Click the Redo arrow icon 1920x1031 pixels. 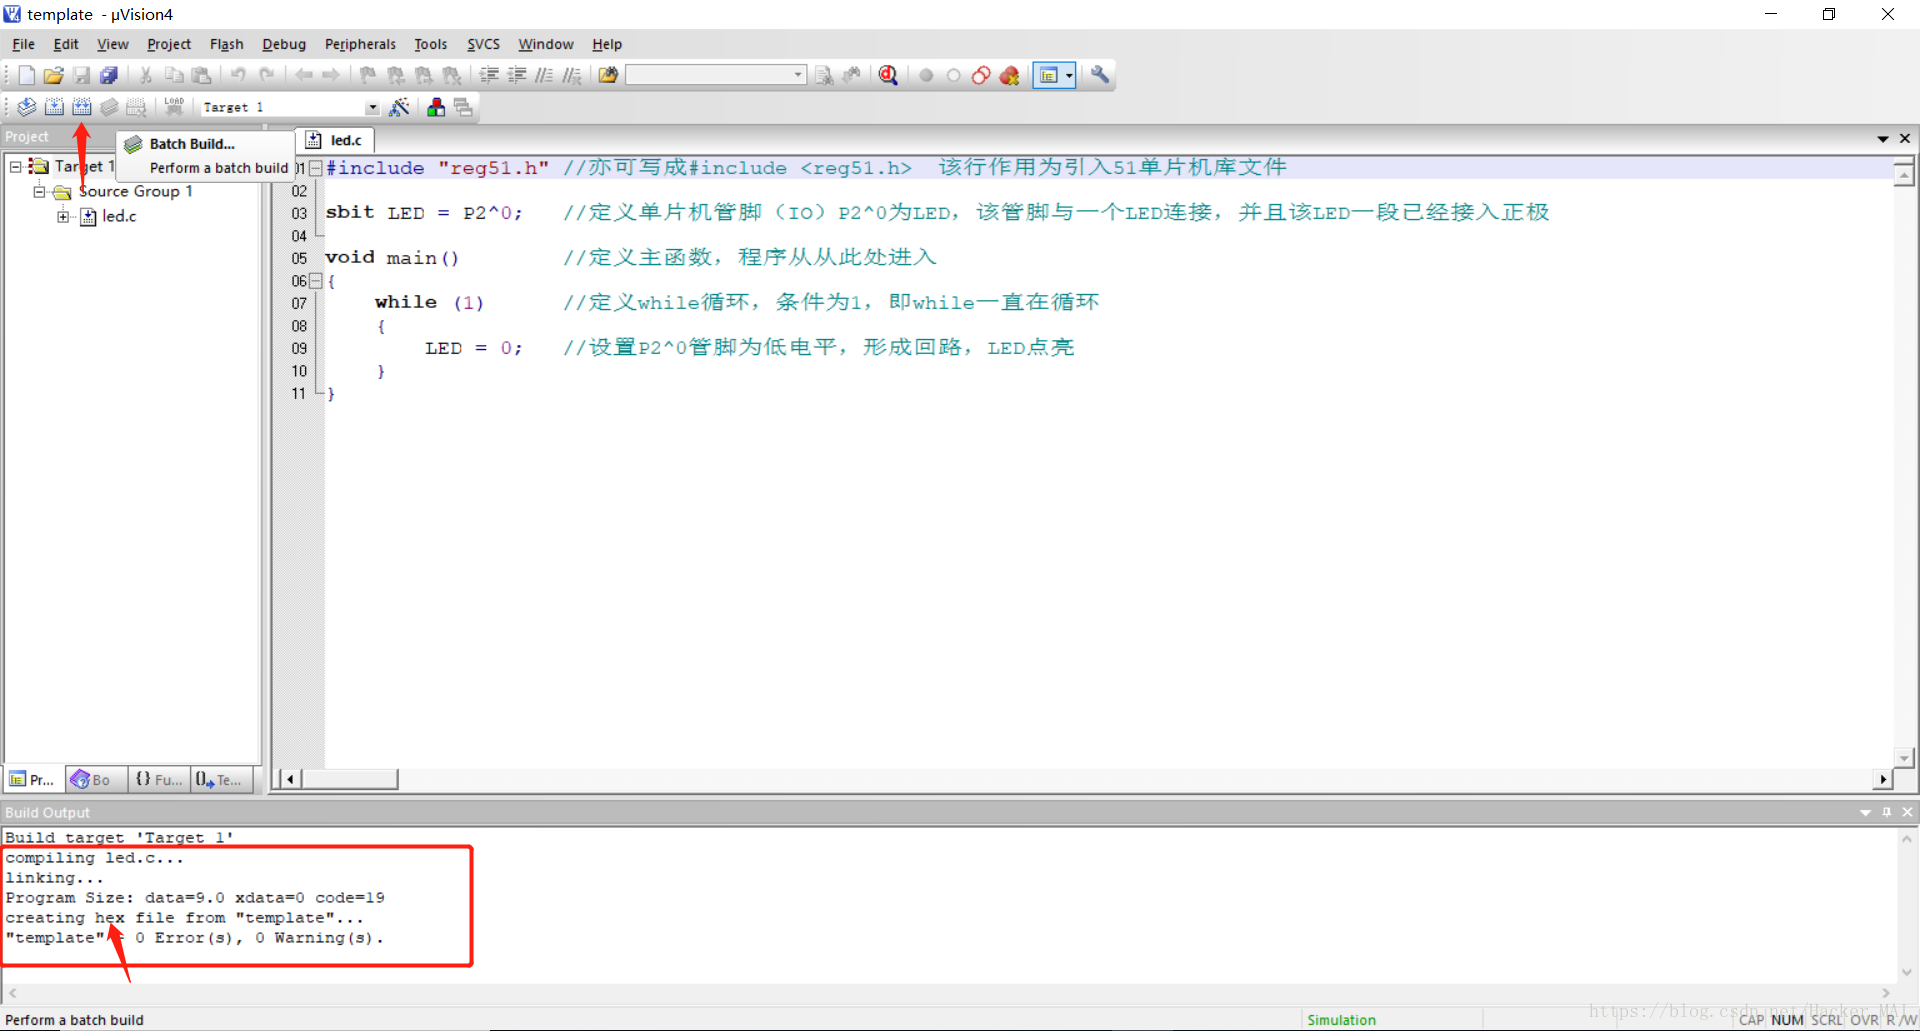tap(266, 75)
